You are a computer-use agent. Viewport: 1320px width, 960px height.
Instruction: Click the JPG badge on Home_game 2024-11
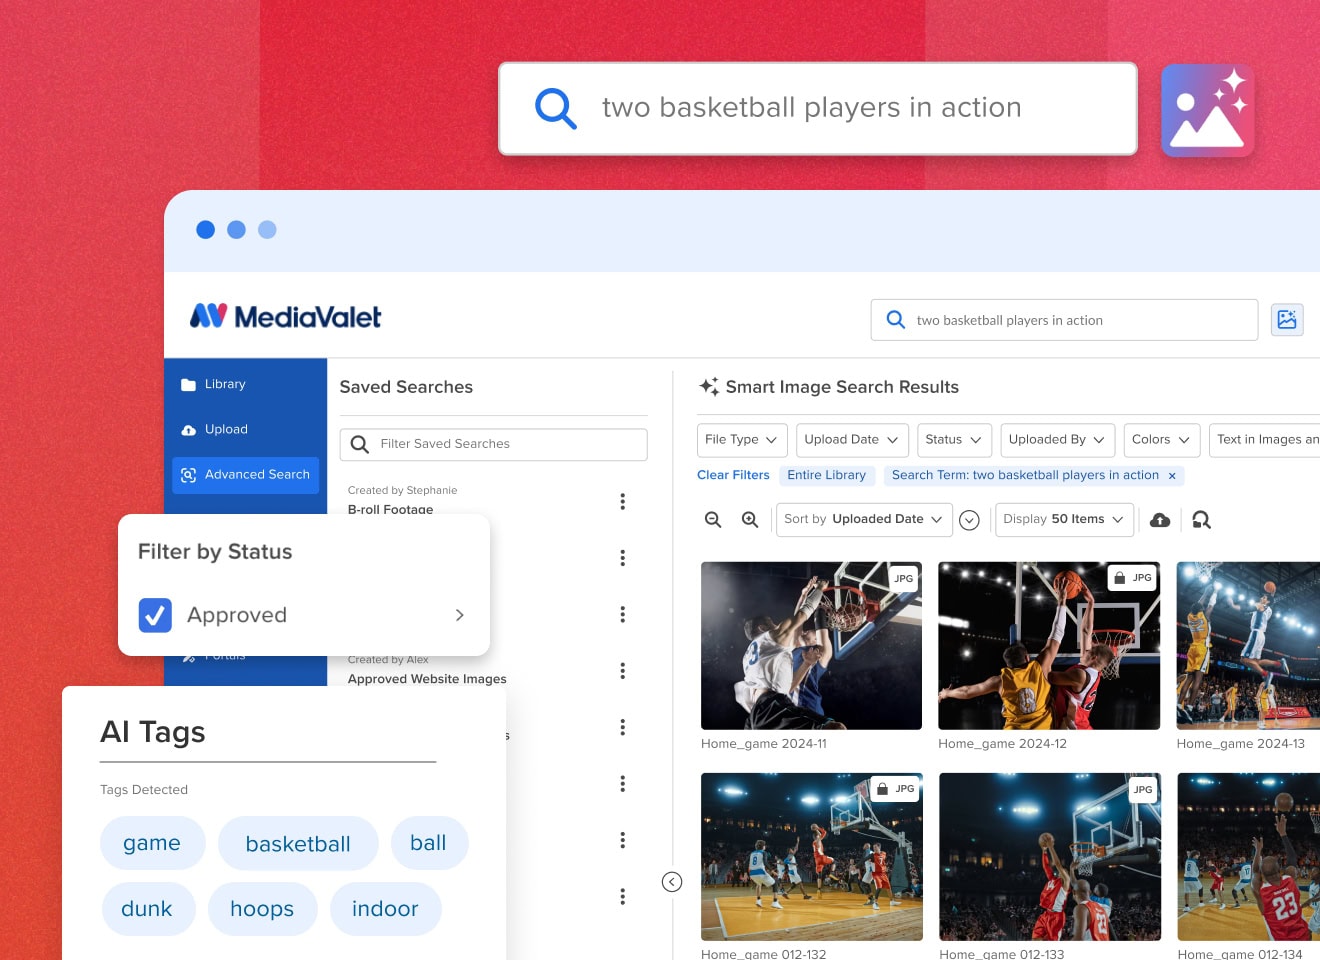tap(903, 579)
